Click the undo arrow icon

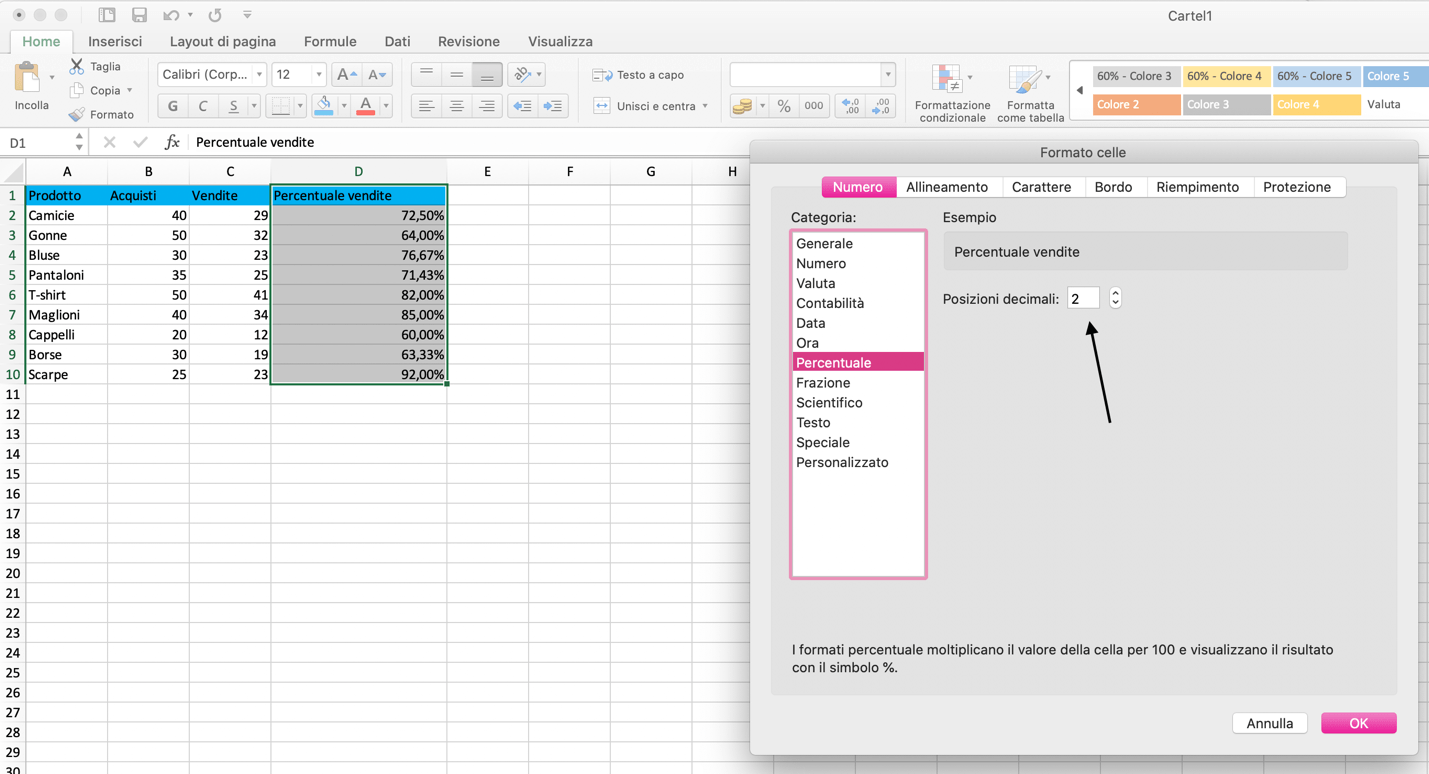(171, 15)
